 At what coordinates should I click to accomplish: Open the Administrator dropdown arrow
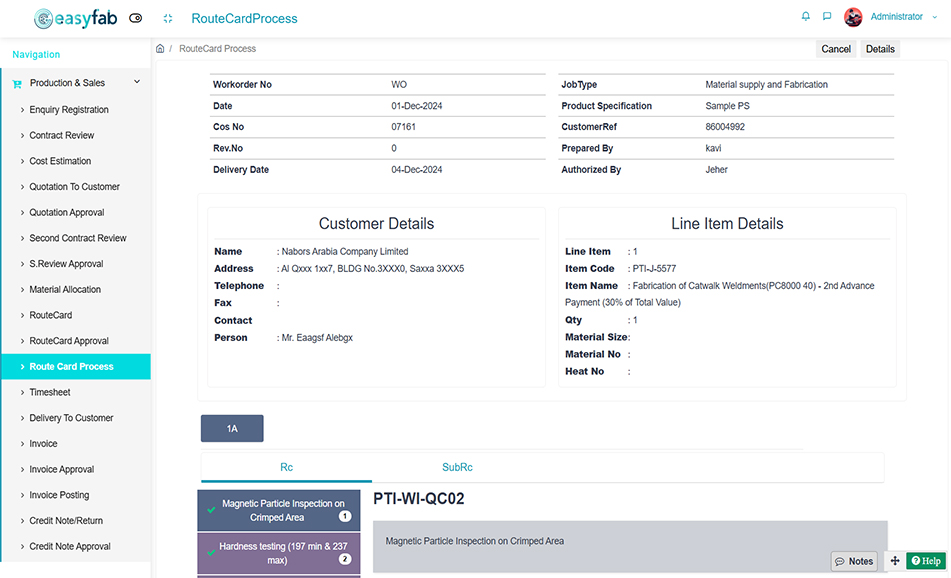point(935,17)
